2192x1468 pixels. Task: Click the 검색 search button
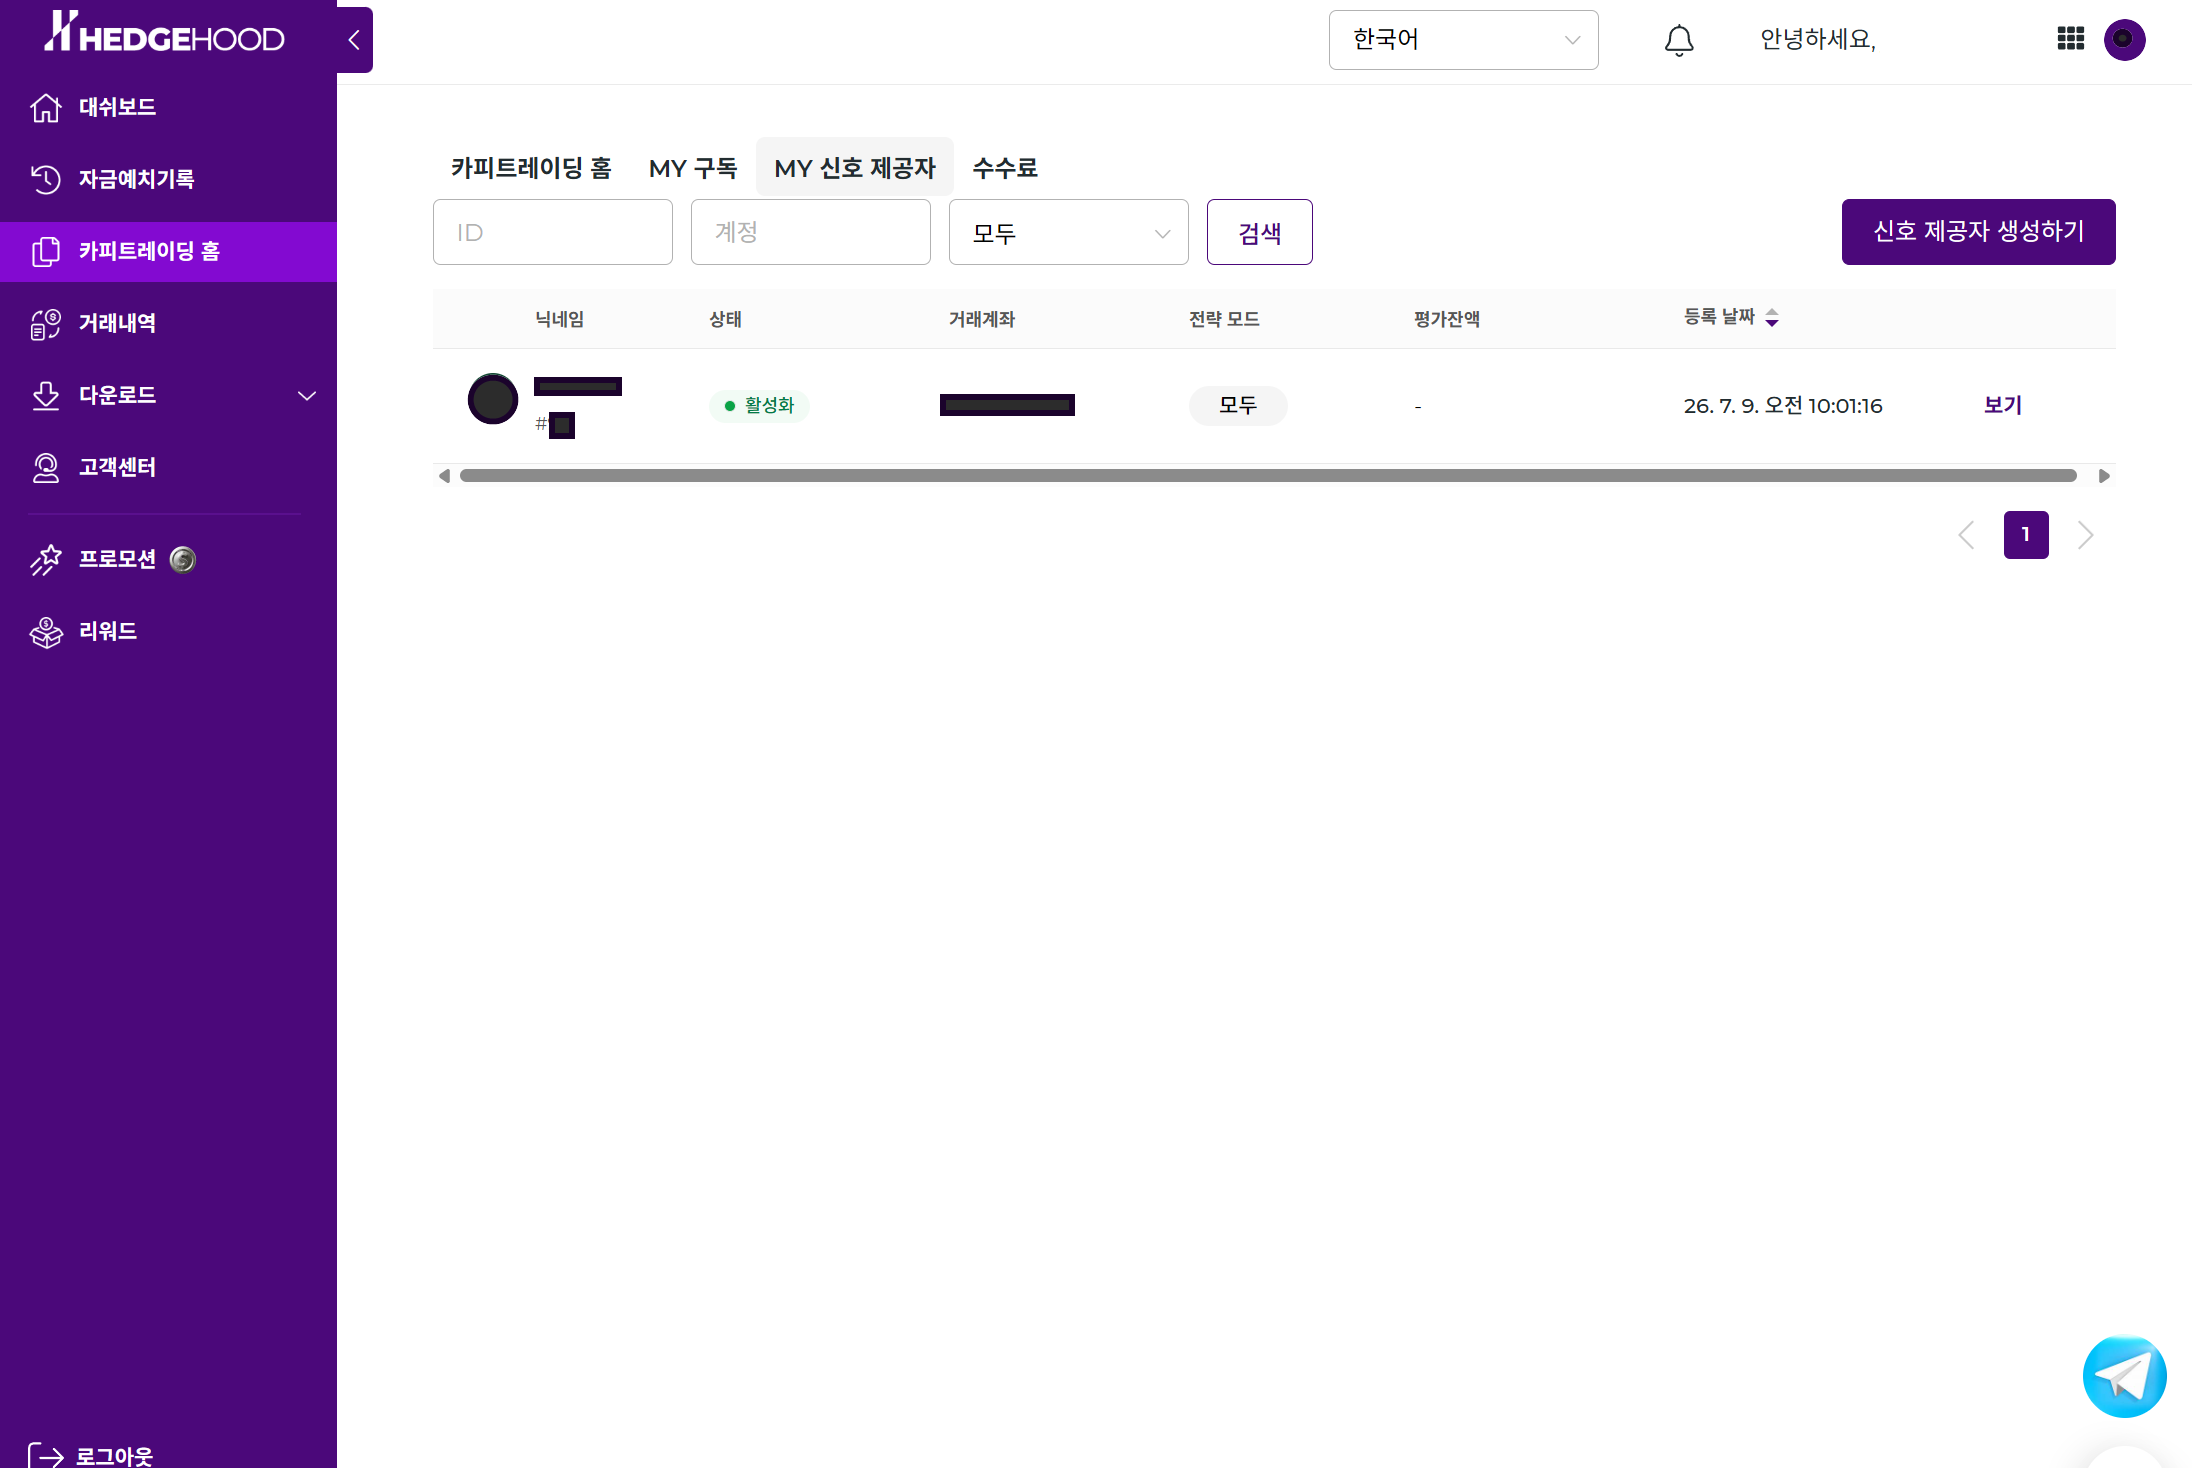tap(1259, 232)
